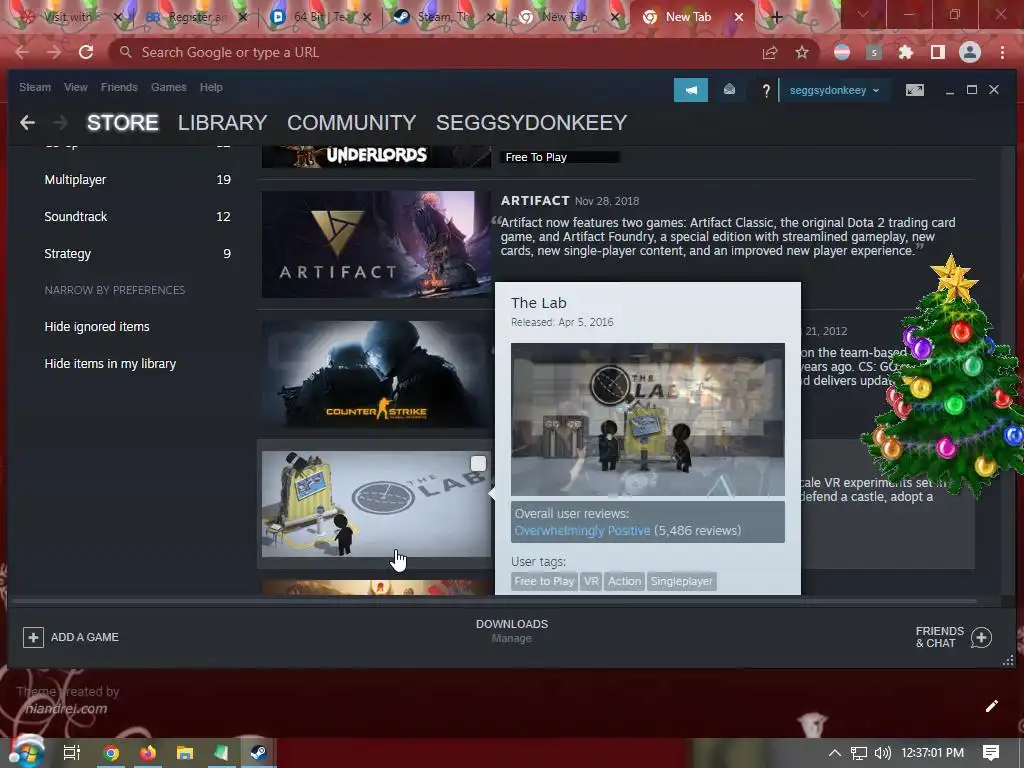Open Steam notifications envelope icon
This screenshot has width=1024, height=768.
pos(729,90)
